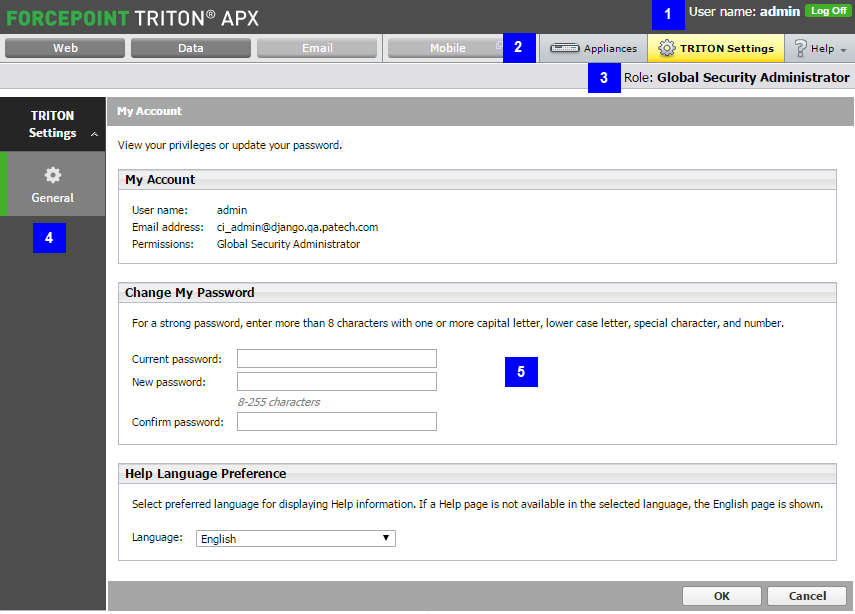Click the Cancel button
Image resolution: width=855 pixels, height=614 pixels.
[807, 595]
